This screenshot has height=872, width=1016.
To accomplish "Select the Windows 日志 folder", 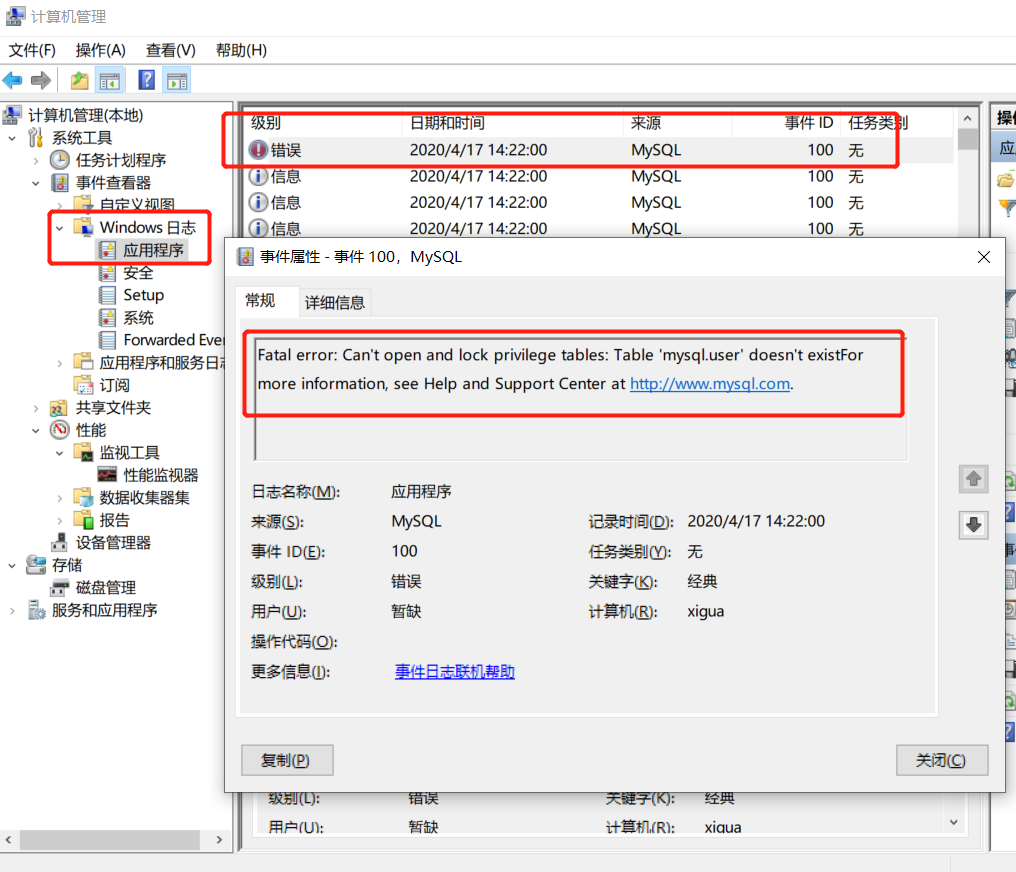I will click(148, 227).
